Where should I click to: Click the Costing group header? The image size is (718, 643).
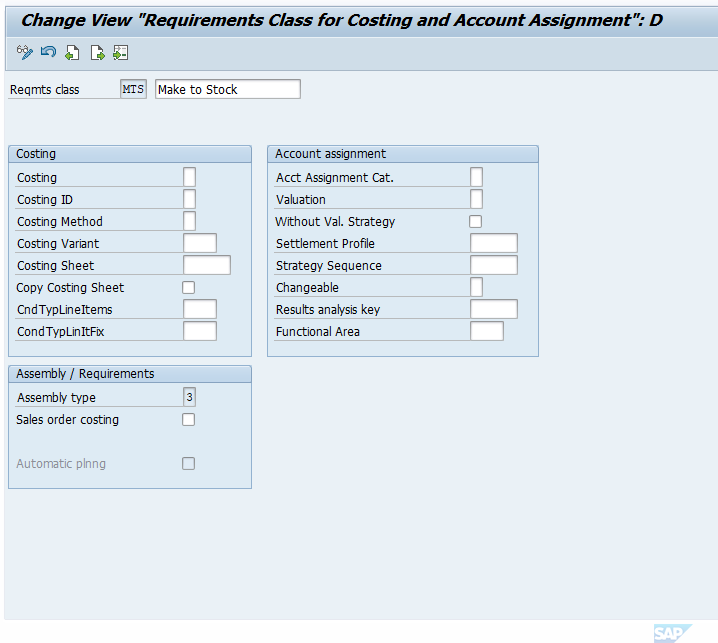[130, 154]
